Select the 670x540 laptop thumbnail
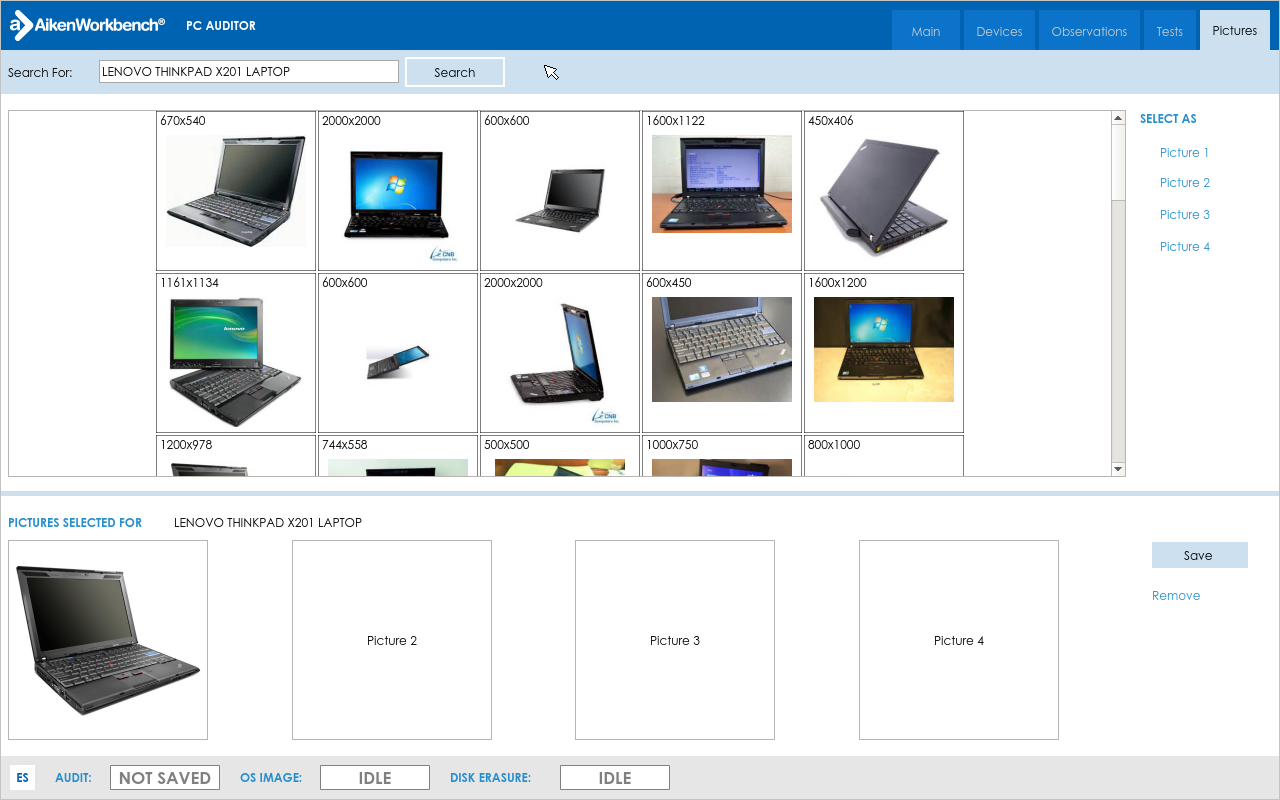The image size is (1280, 800). pos(236,191)
